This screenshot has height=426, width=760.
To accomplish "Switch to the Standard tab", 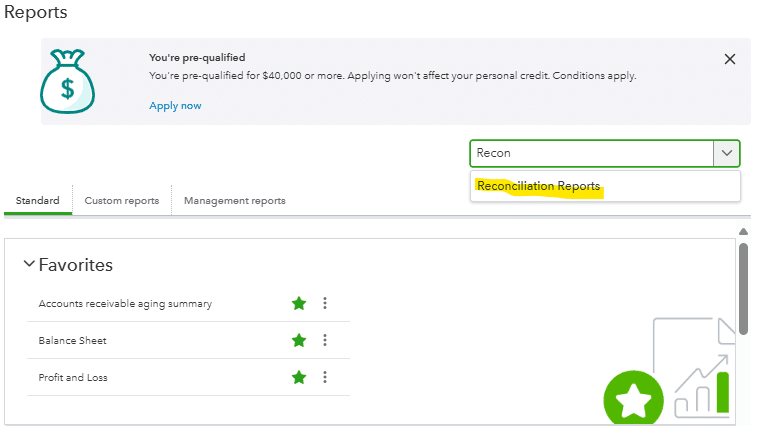I will point(37,201).
